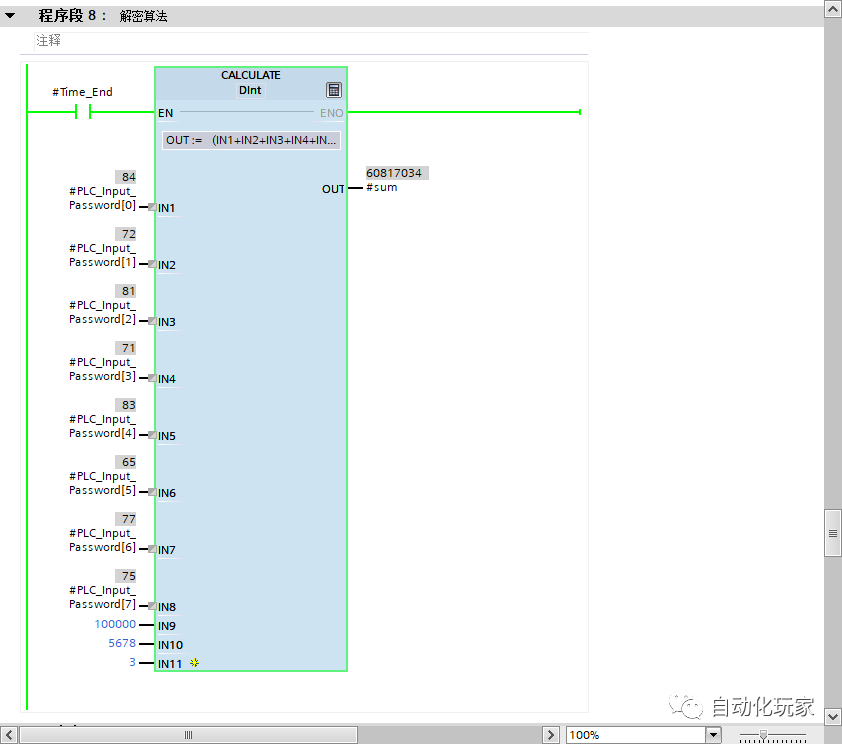Click the yellow star to add input

click(x=194, y=663)
